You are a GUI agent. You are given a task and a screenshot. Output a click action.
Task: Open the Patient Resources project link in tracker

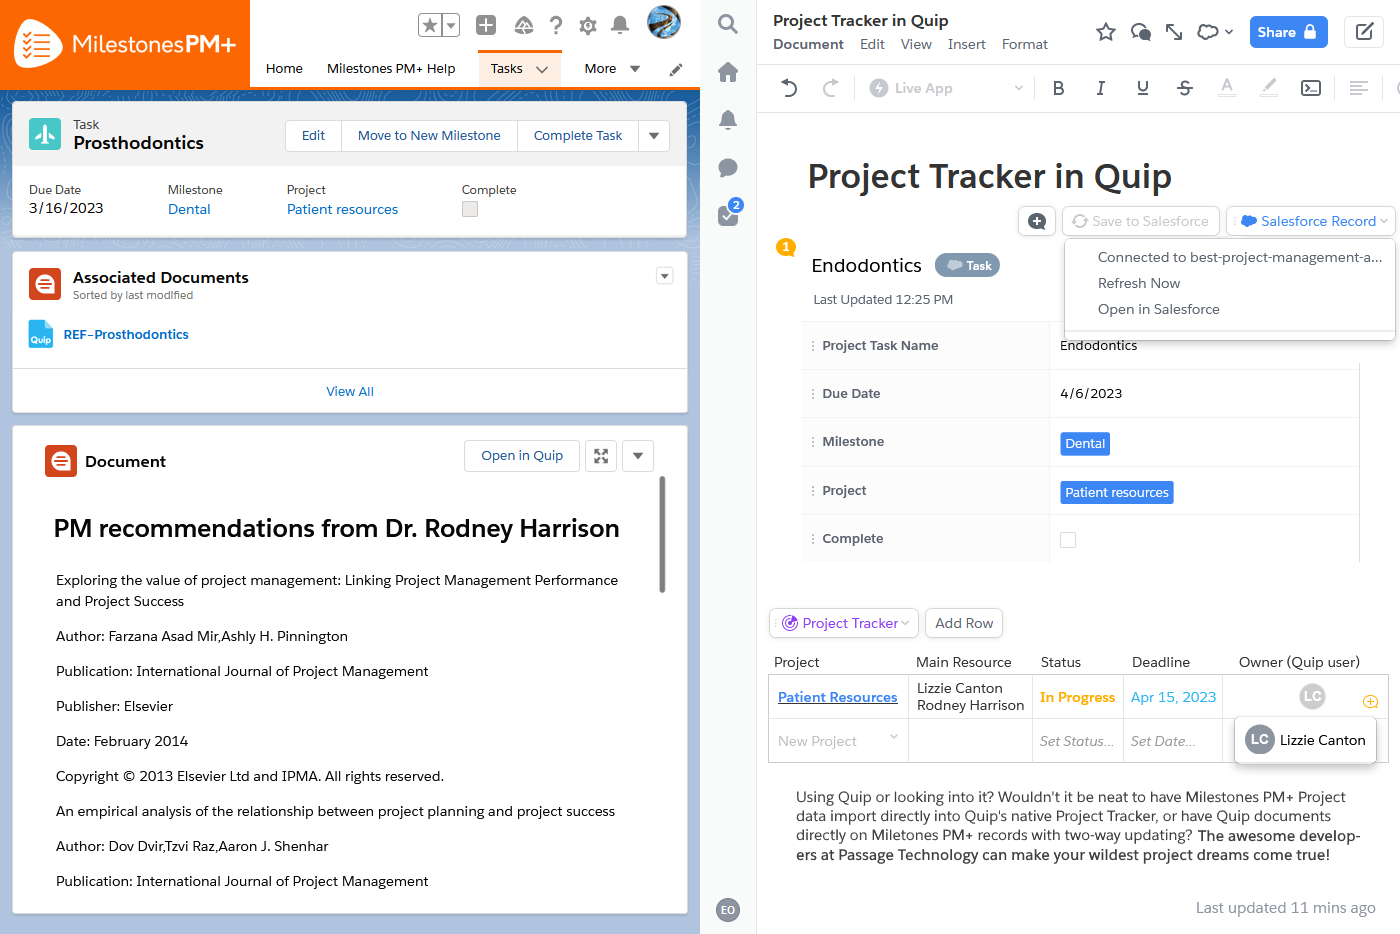[837, 697]
